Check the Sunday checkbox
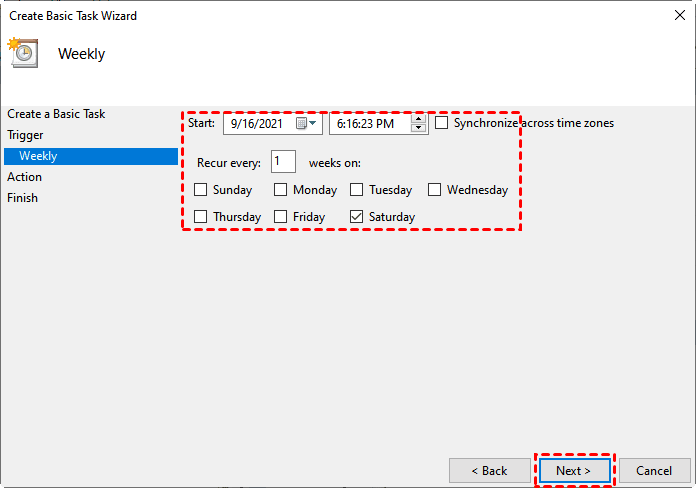The width and height of the screenshot is (696, 488). 201,190
